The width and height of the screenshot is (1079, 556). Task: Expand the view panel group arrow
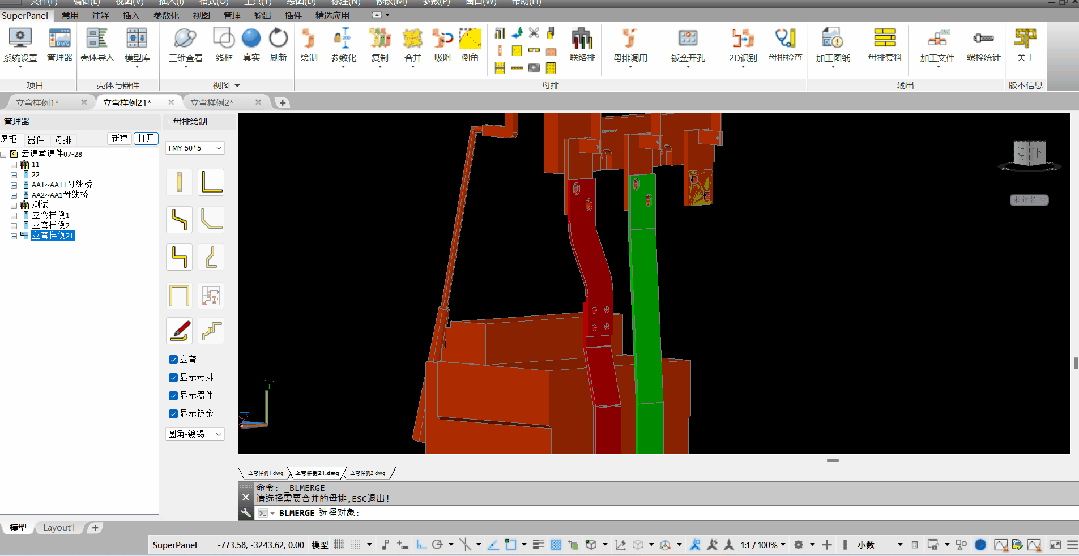pyautogui.click(x=237, y=85)
